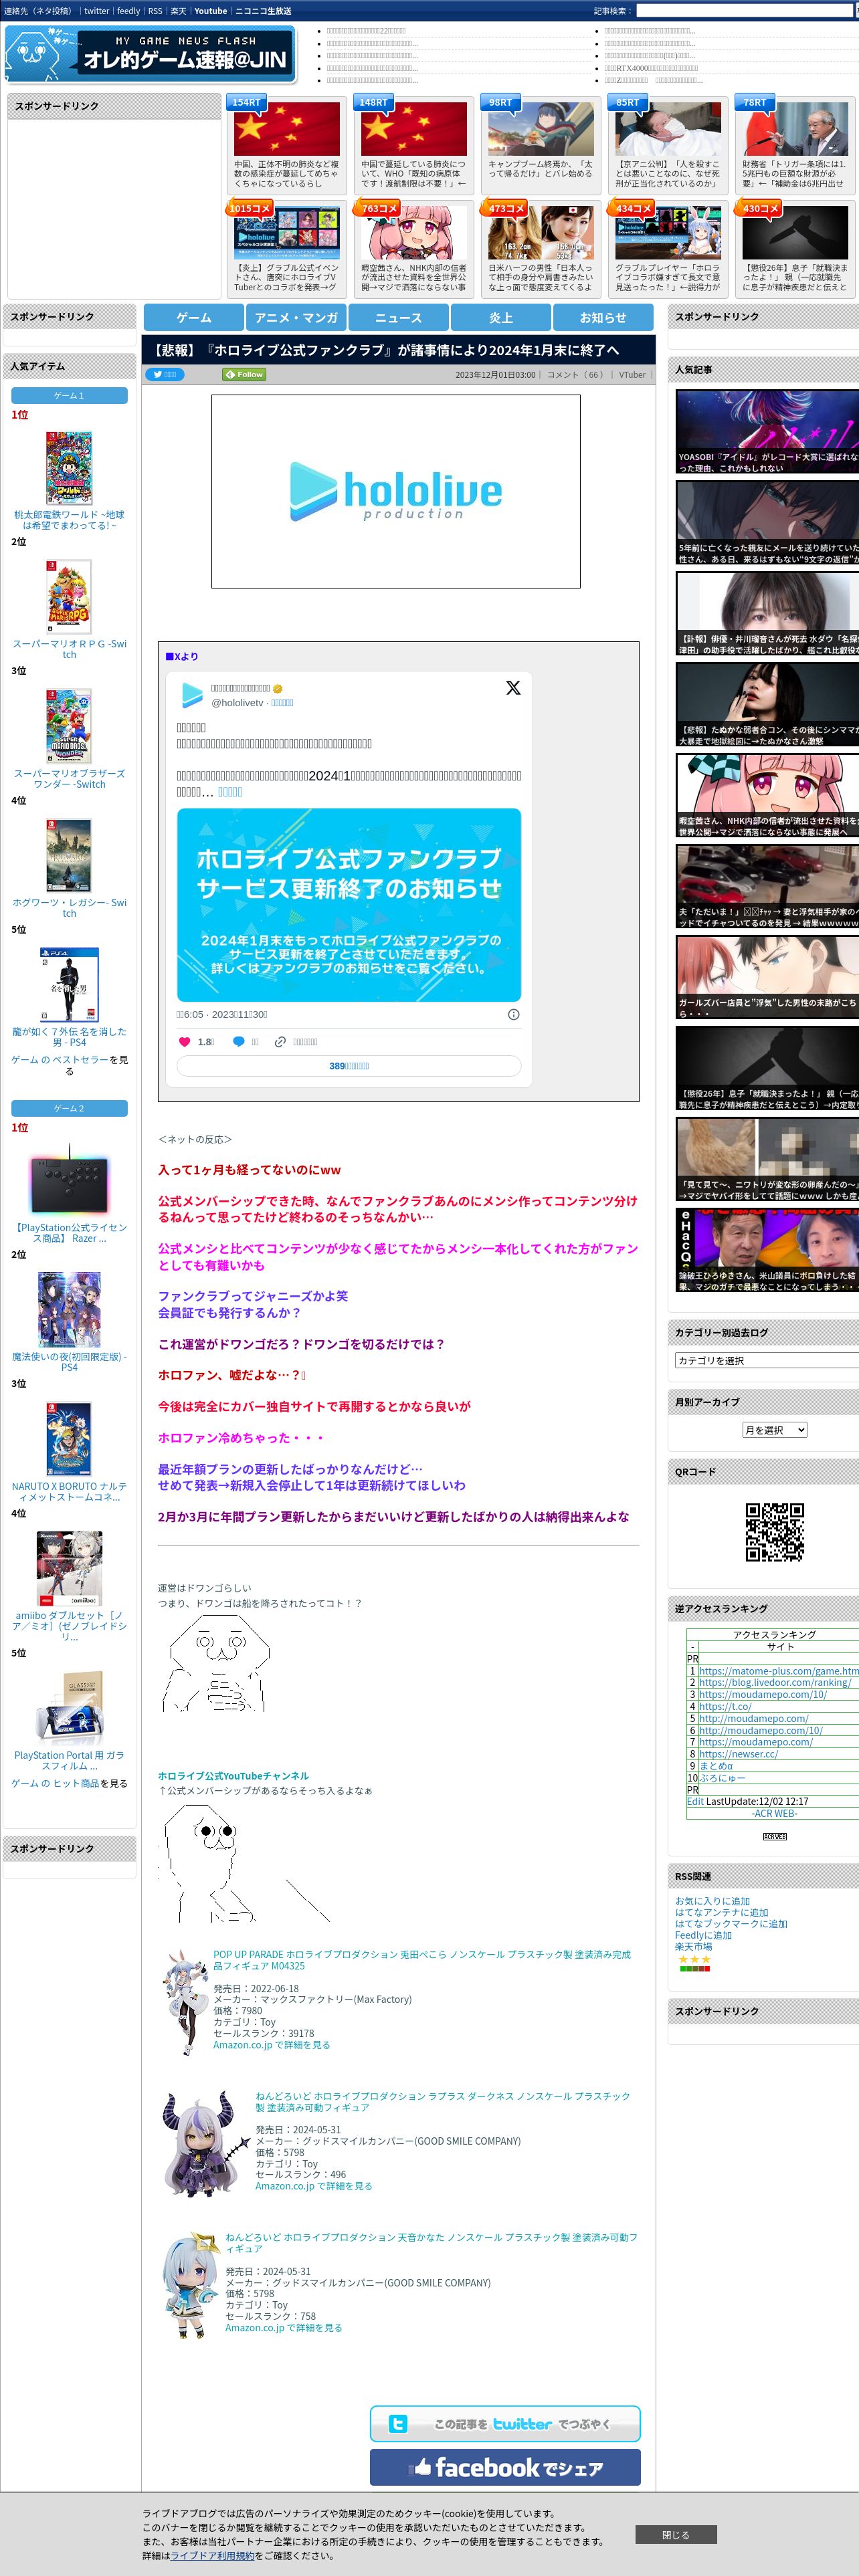The height and width of the screenshot is (2576, 859).
Task: Click お気に入りに追加 link
Action: pos(712,1901)
